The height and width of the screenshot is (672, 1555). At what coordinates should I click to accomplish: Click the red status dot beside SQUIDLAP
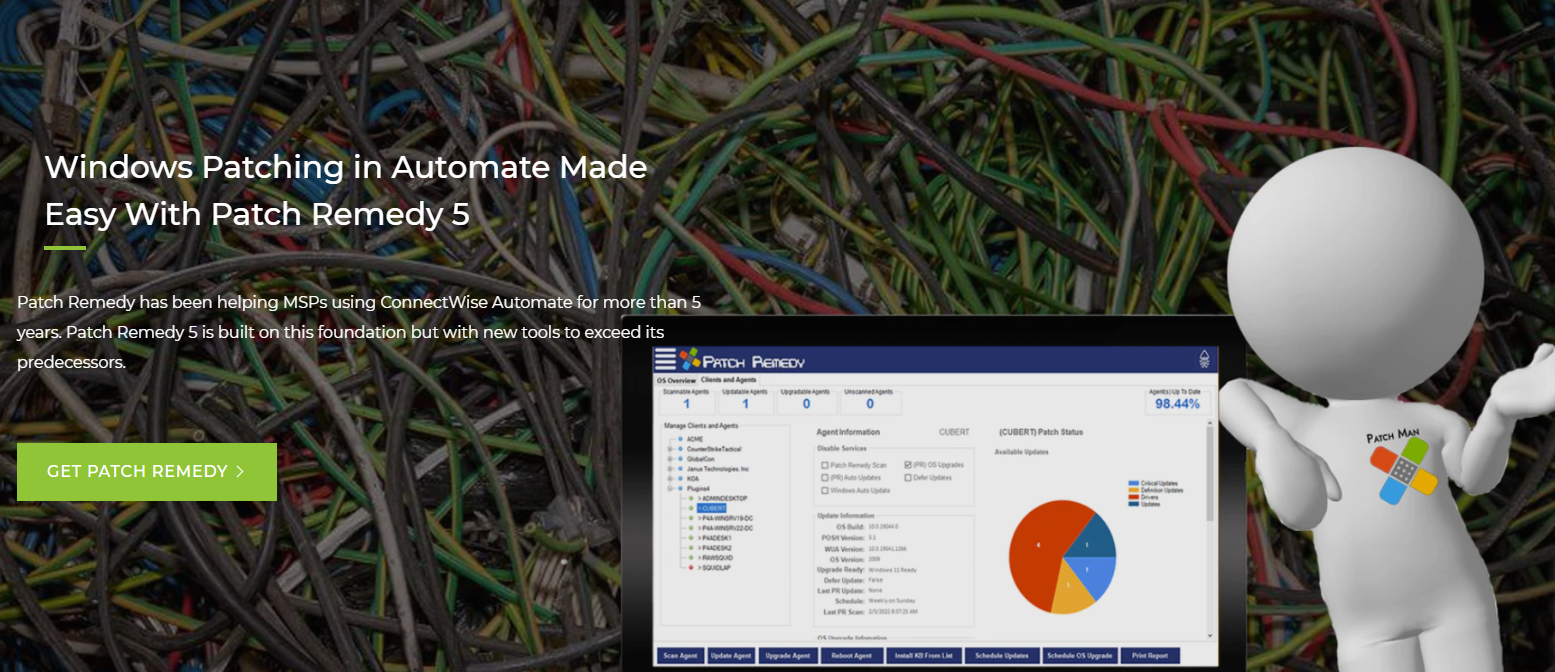(x=690, y=567)
